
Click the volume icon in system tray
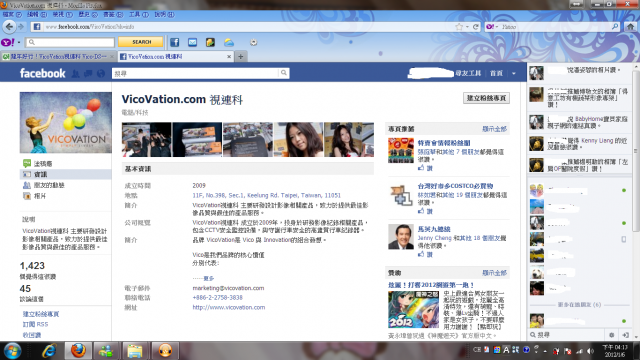[590, 351]
